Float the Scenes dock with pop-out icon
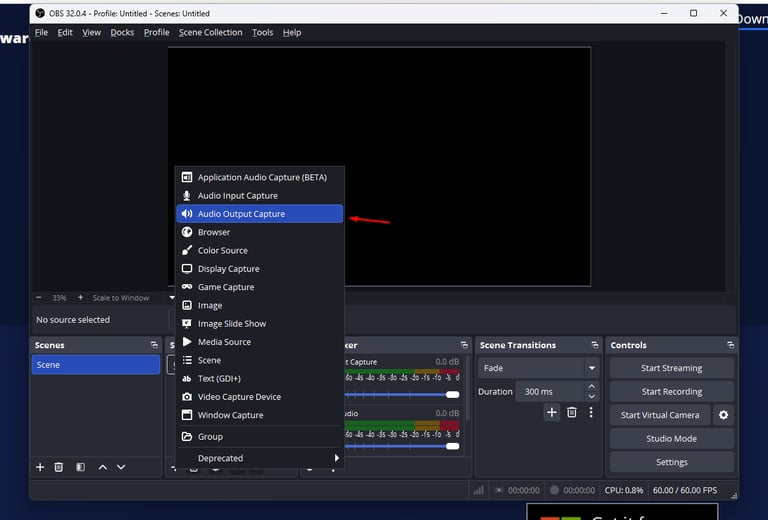Viewport: 768px width, 520px height. 154,345
